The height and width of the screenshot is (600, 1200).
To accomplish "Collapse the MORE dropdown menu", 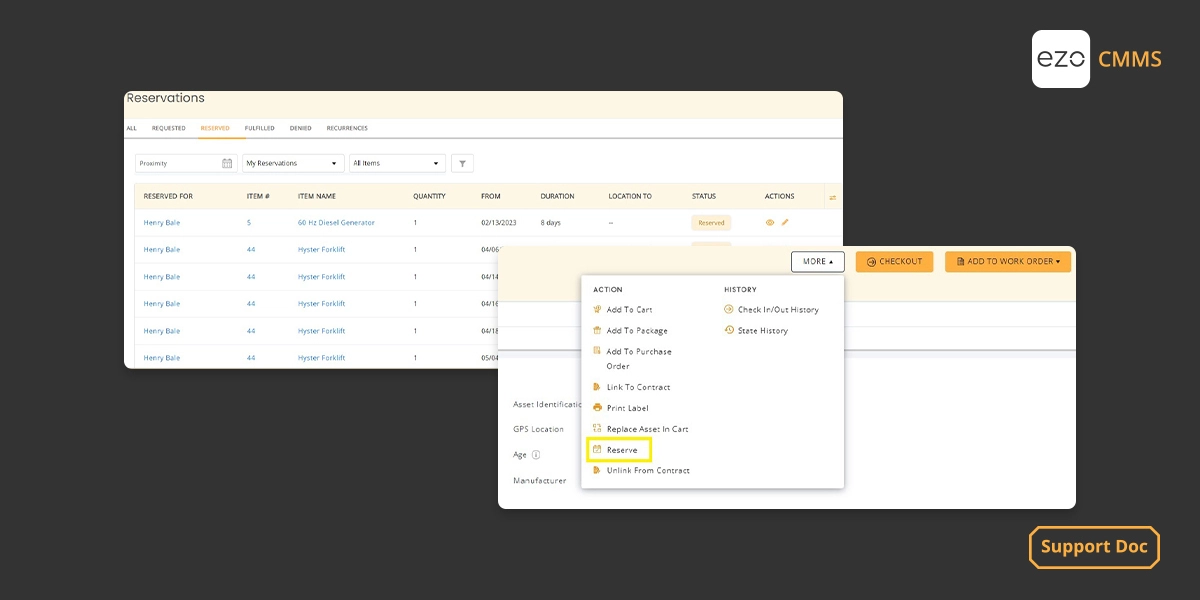I will [817, 261].
